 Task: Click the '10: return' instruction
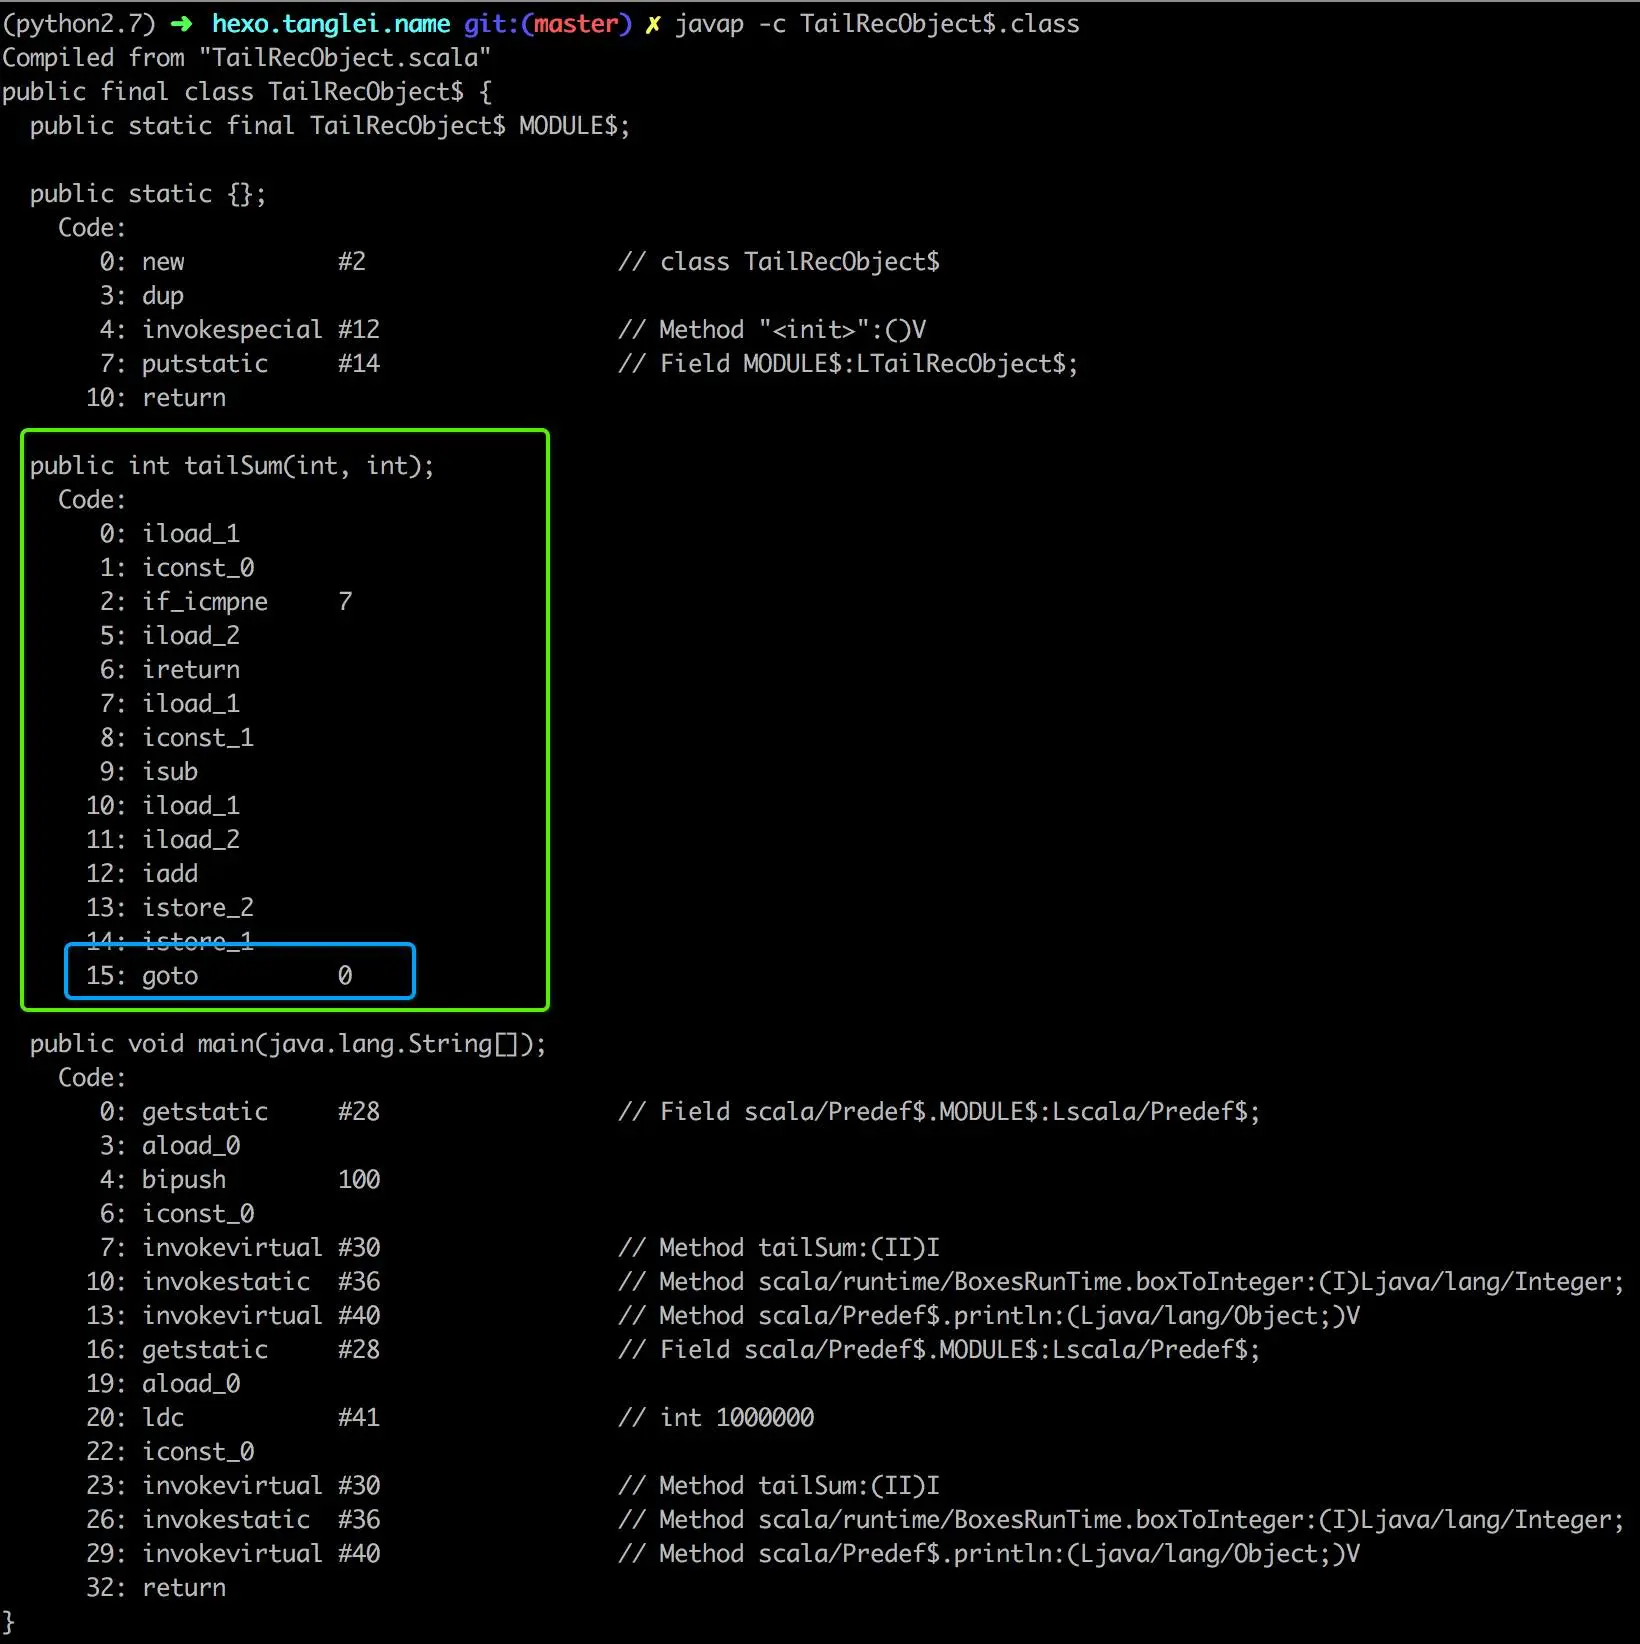156,397
